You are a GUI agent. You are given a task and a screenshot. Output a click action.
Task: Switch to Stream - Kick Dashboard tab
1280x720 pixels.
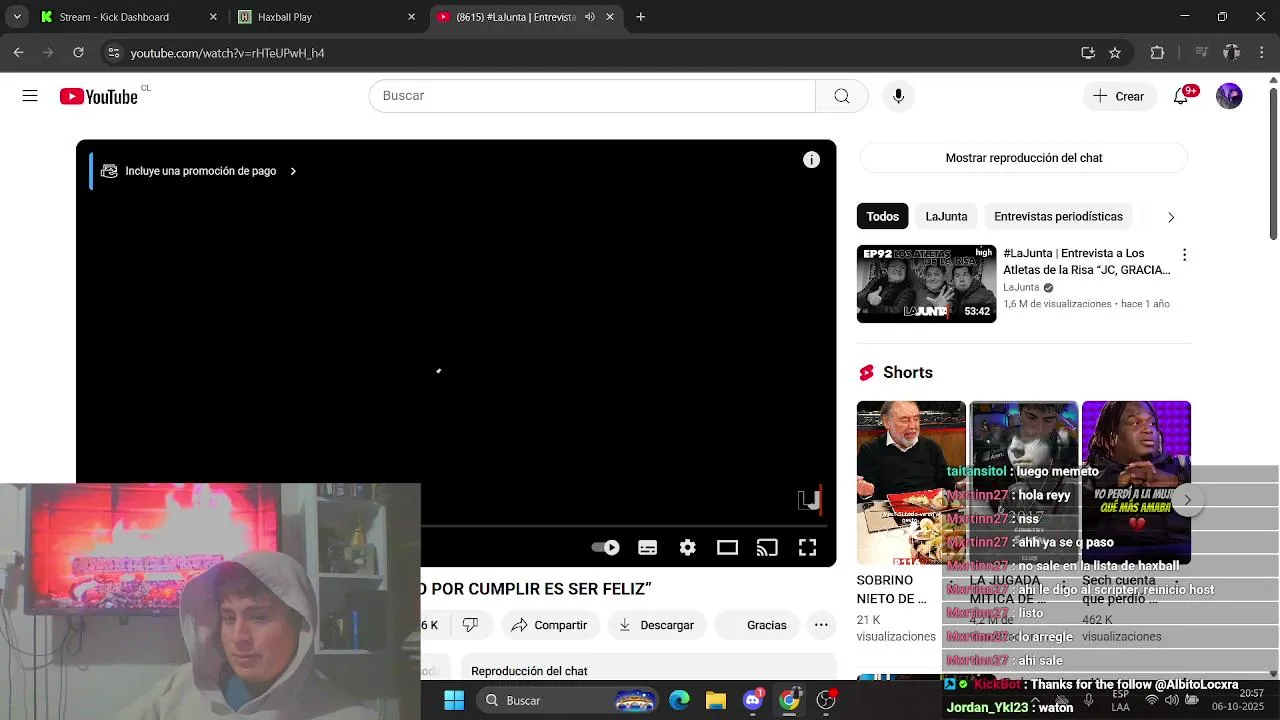[x=126, y=17]
